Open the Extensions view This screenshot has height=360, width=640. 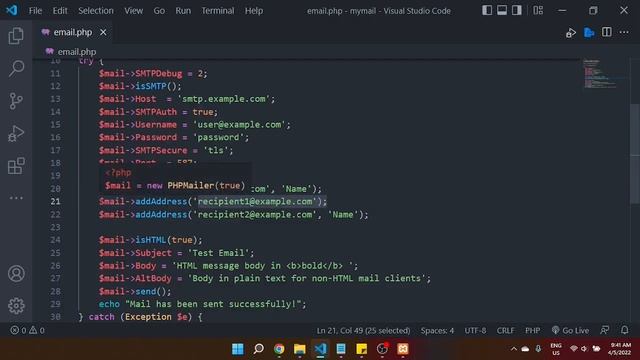16,166
